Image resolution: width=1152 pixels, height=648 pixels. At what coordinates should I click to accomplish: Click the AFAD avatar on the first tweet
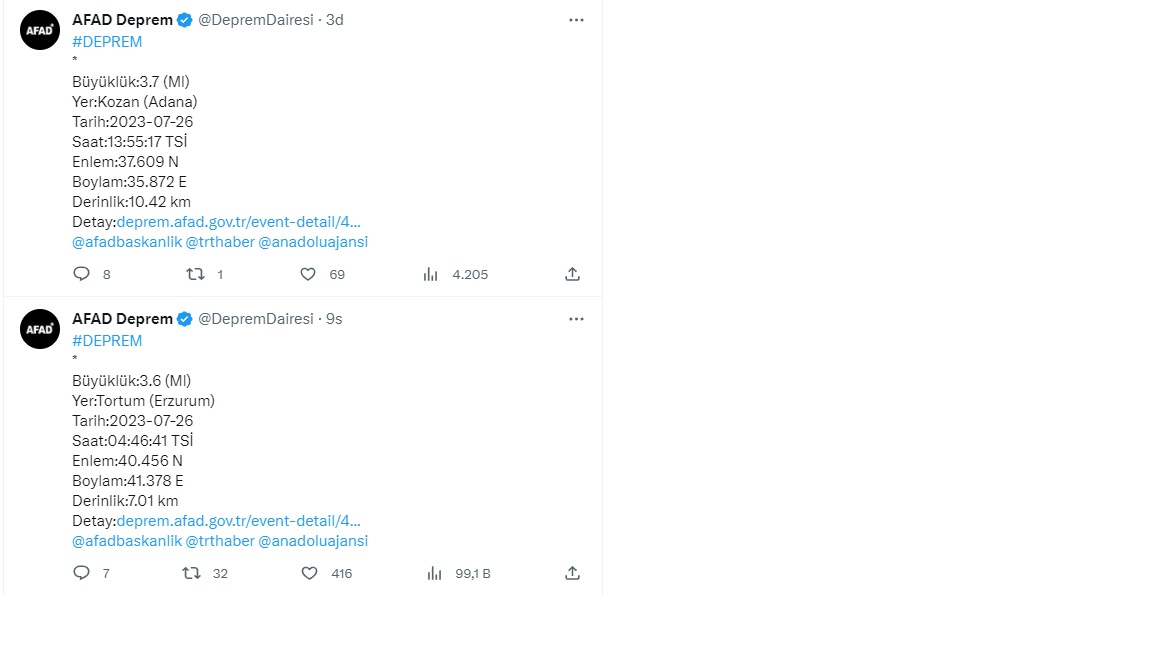coord(40,30)
